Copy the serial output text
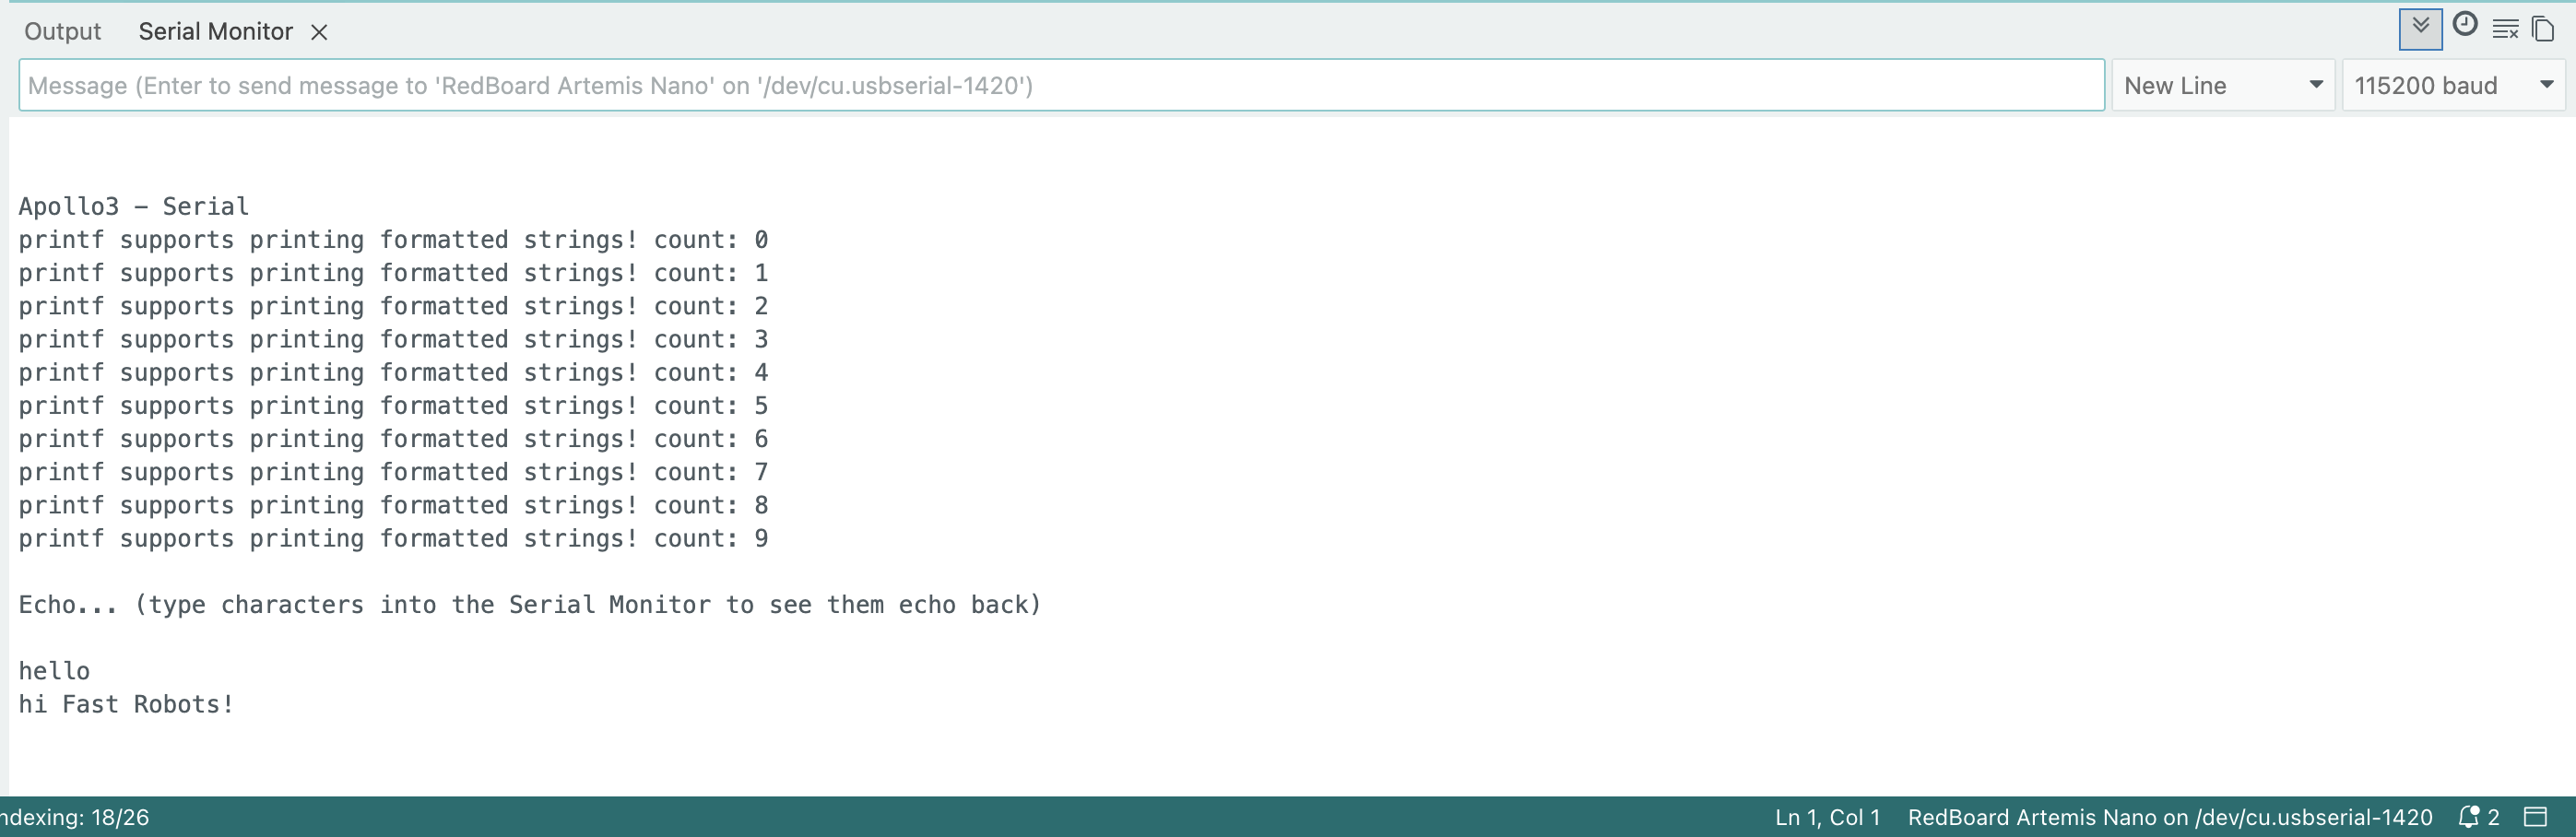2576x837 pixels. 2543,29
